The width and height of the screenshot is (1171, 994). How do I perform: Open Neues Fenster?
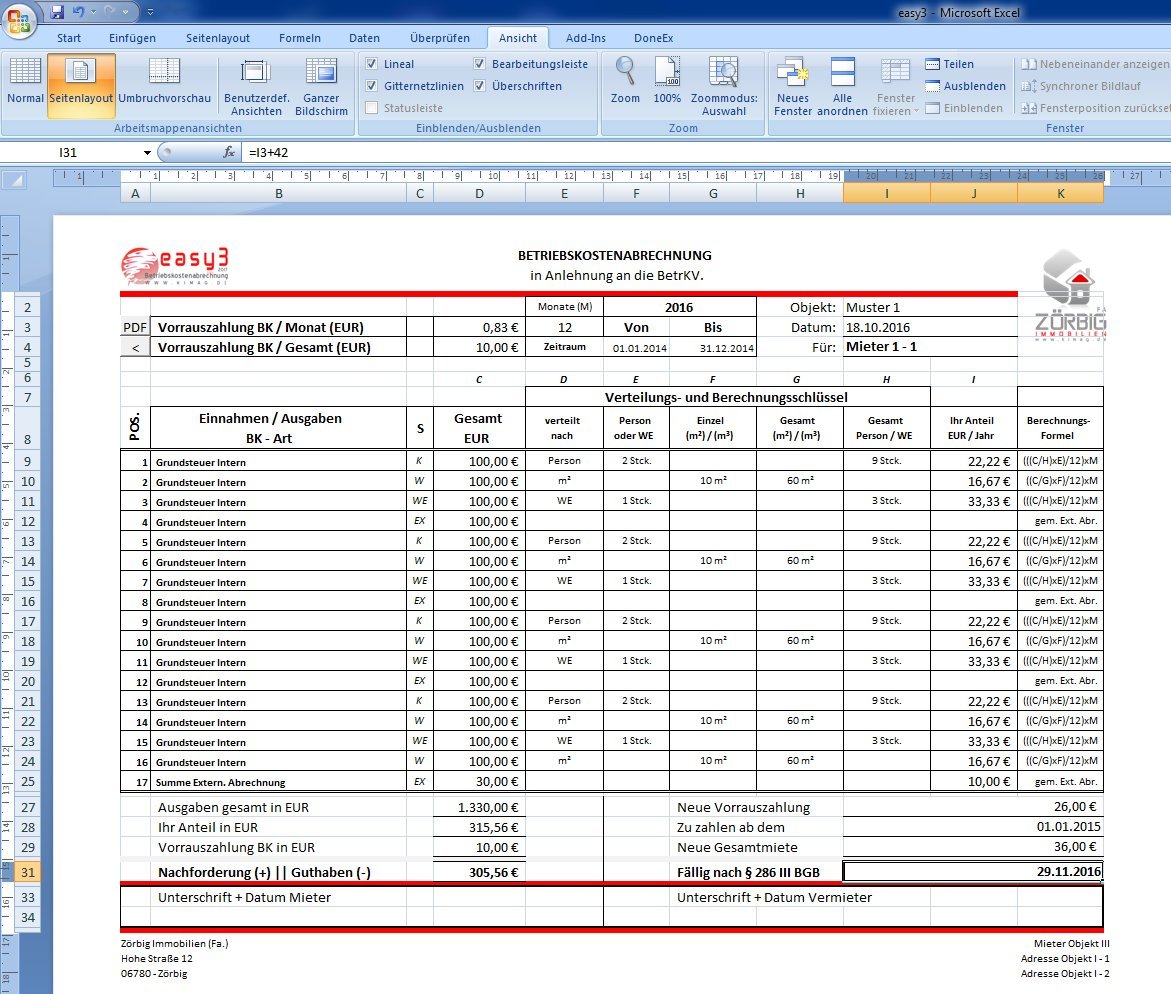tap(792, 87)
